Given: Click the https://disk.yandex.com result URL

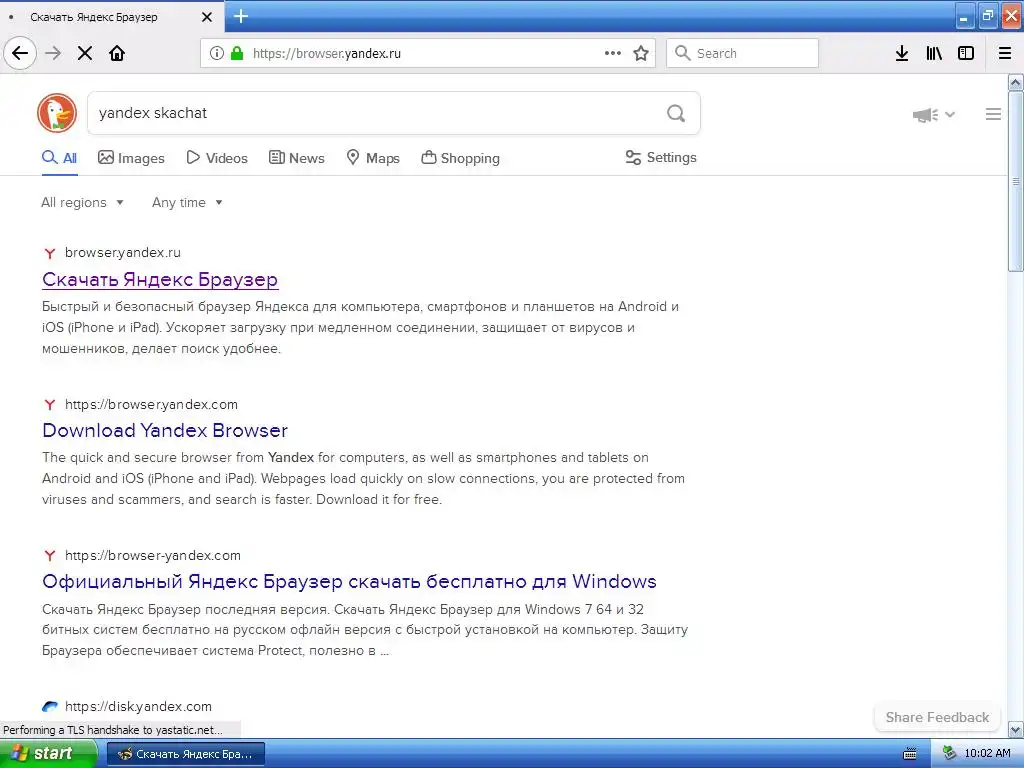Looking at the screenshot, I should 138,707.
